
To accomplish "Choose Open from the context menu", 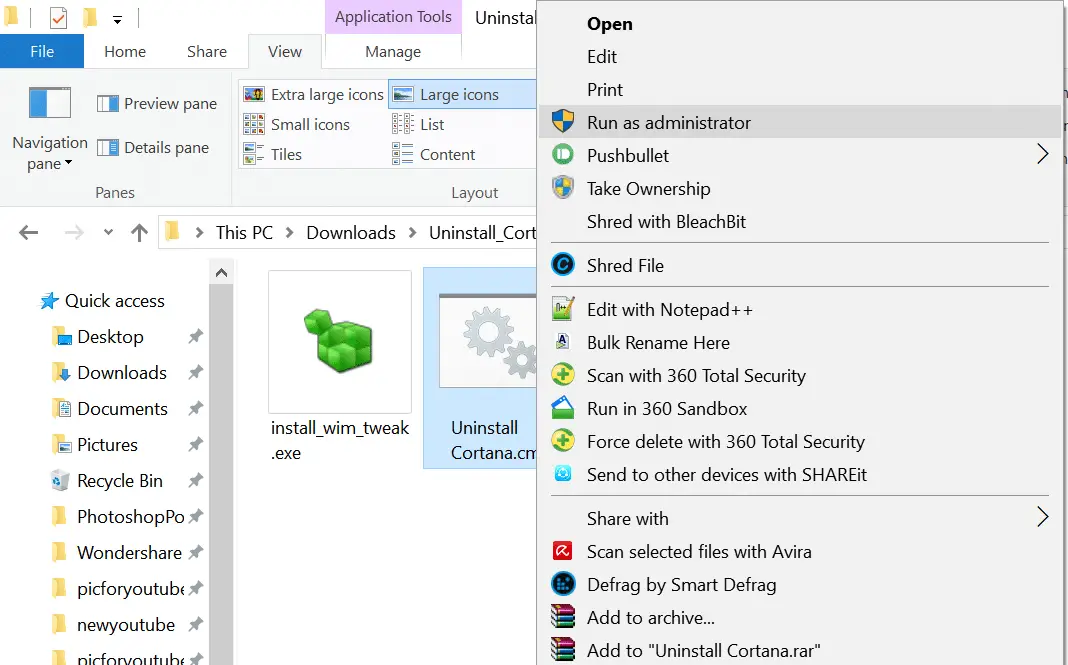I will pos(800,23).
